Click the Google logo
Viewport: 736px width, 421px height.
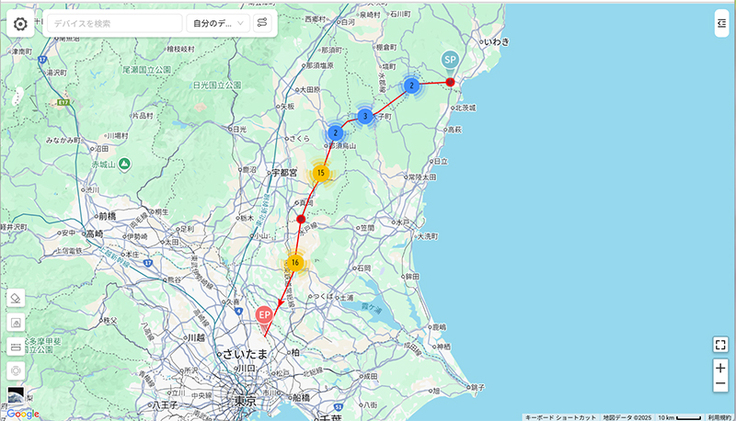coord(20,413)
